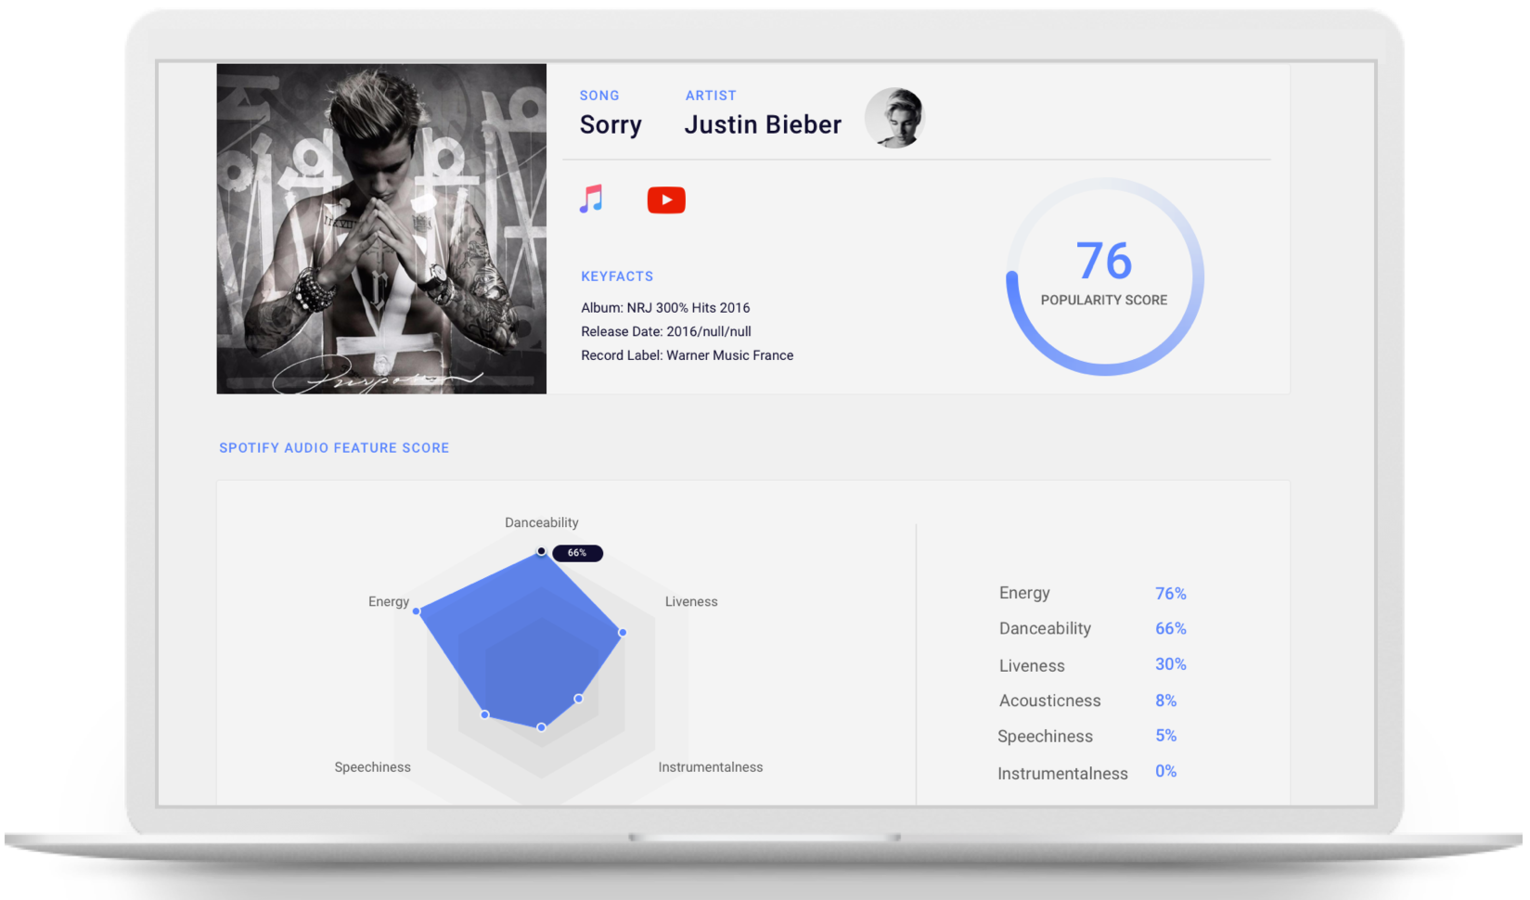This screenshot has height=900, width=1530.
Task: Select the Release Date: 2016/null/null line
Action: click(666, 332)
